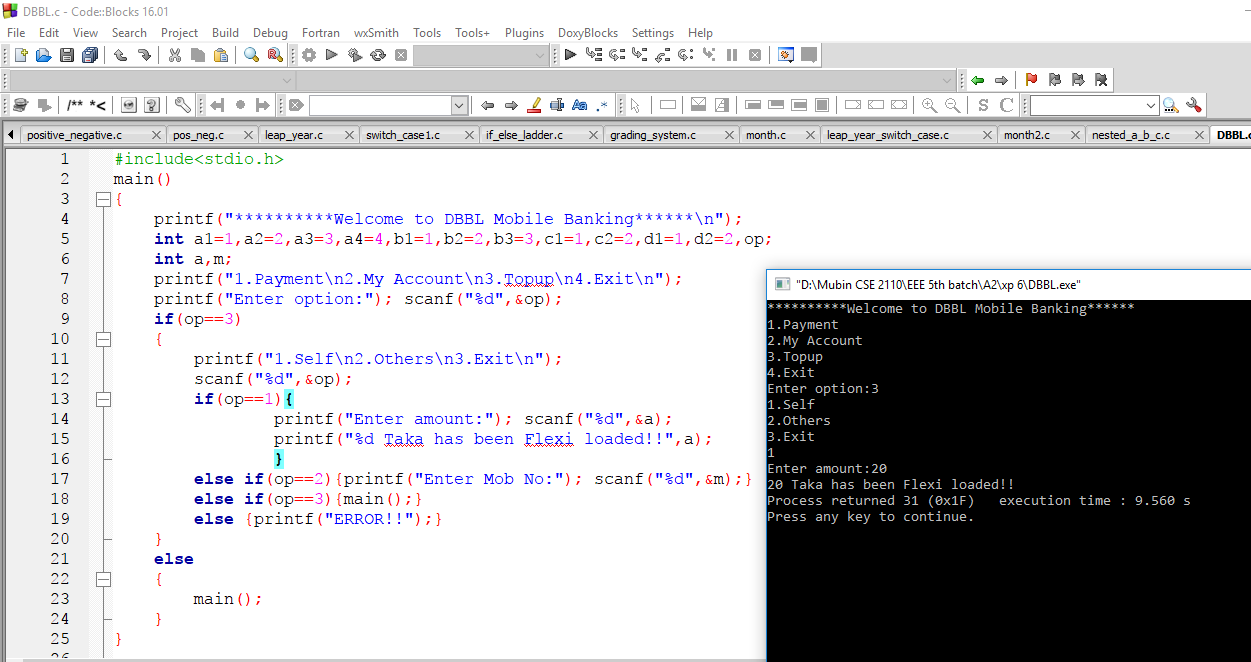Clear all bookmarks using the flag-with-X icon
This screenshot has height=662, width=1251.
[1101, 79]
